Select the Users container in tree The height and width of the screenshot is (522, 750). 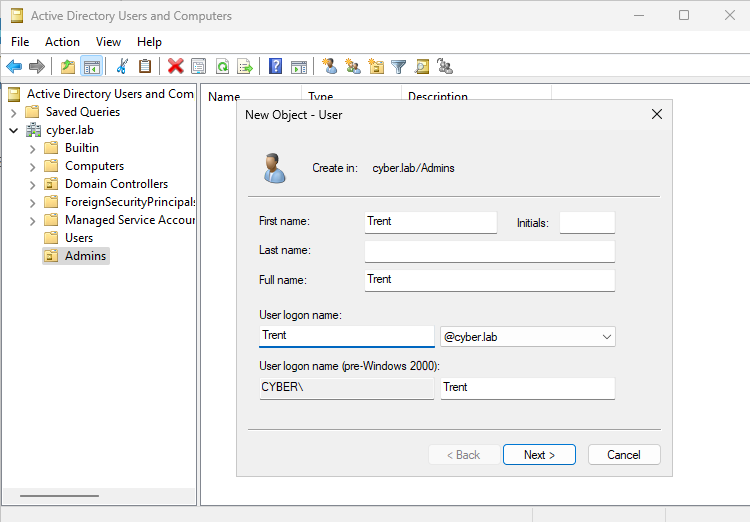tap(78, 238)
